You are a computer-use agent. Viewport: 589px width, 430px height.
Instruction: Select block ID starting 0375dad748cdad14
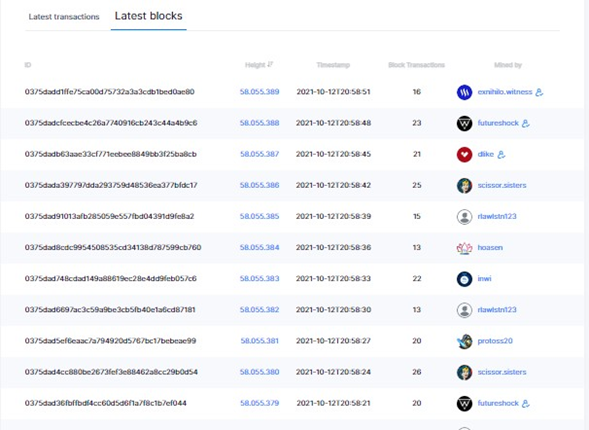110,279
